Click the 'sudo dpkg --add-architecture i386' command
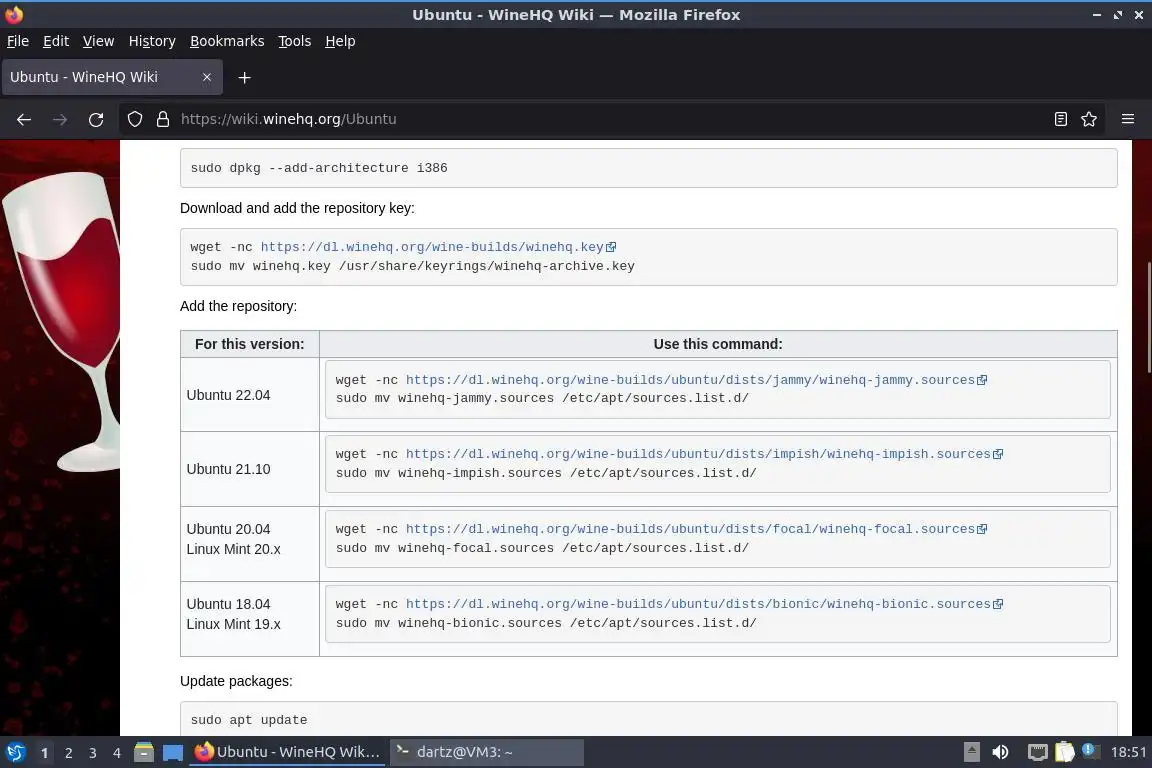 coord(319,168)
